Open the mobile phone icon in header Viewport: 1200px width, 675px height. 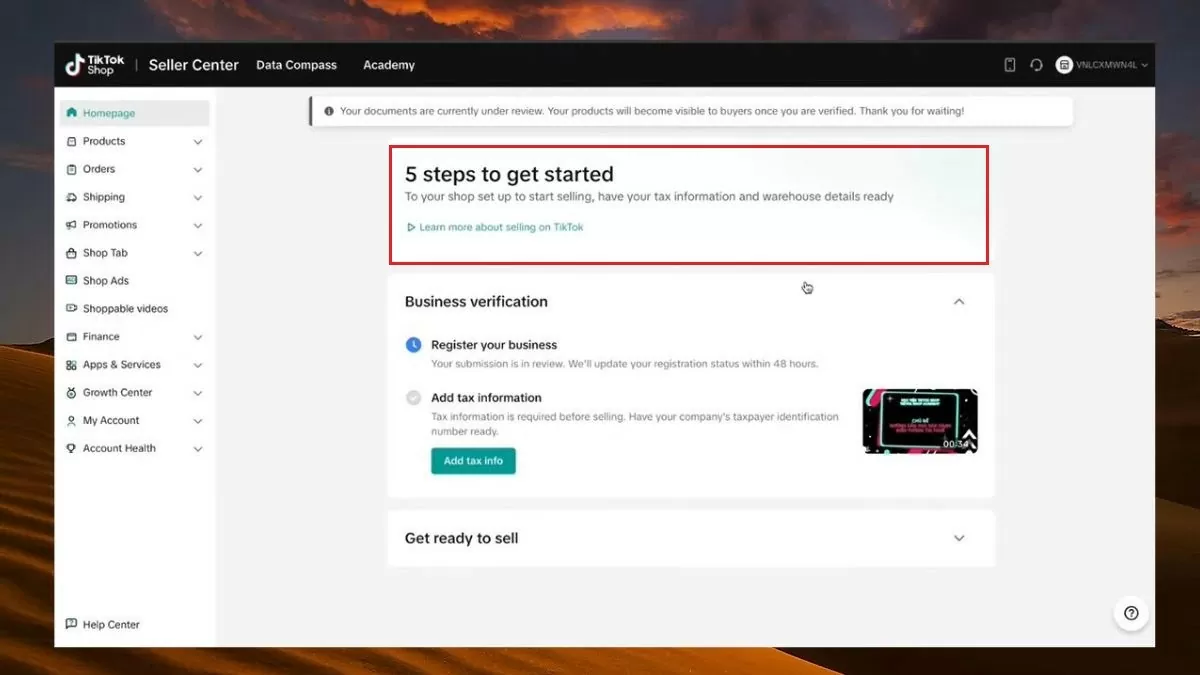[x=1010, y=65]
